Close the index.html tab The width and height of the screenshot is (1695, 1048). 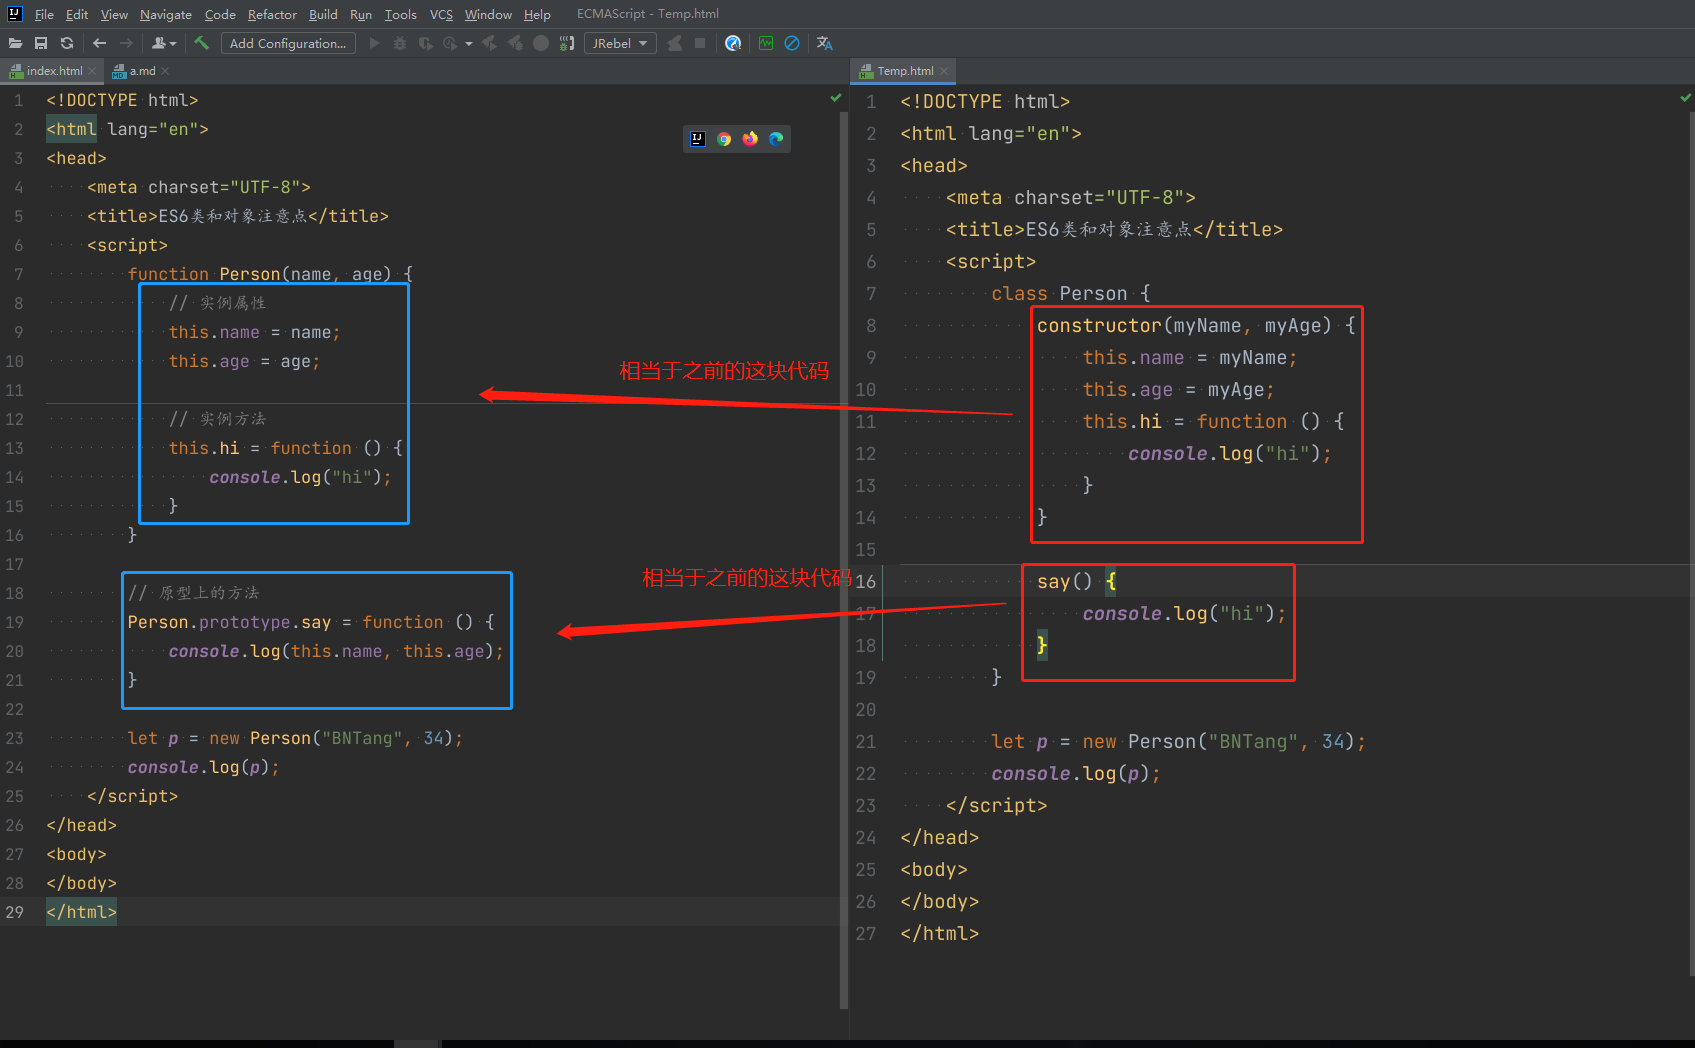coord(92,71)
